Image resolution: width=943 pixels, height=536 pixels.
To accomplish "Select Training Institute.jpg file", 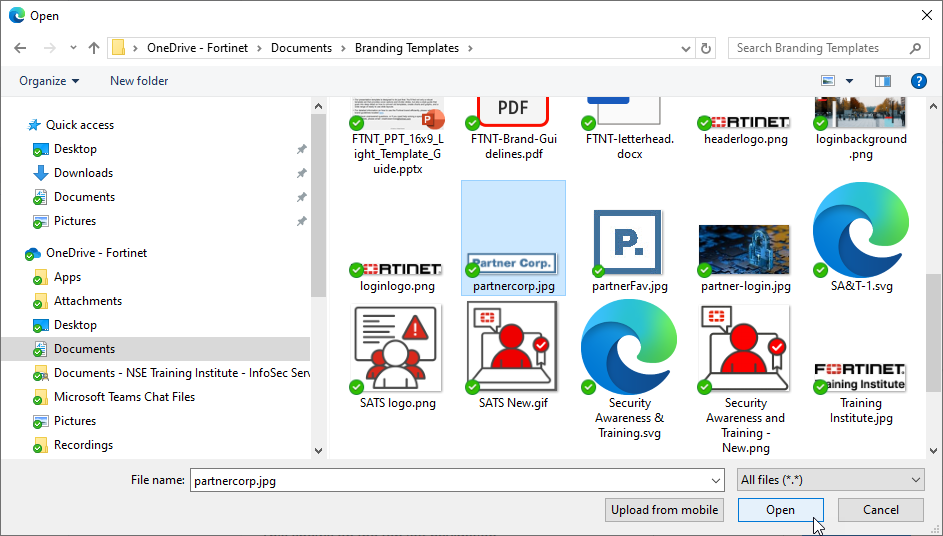I will (861, 393).
